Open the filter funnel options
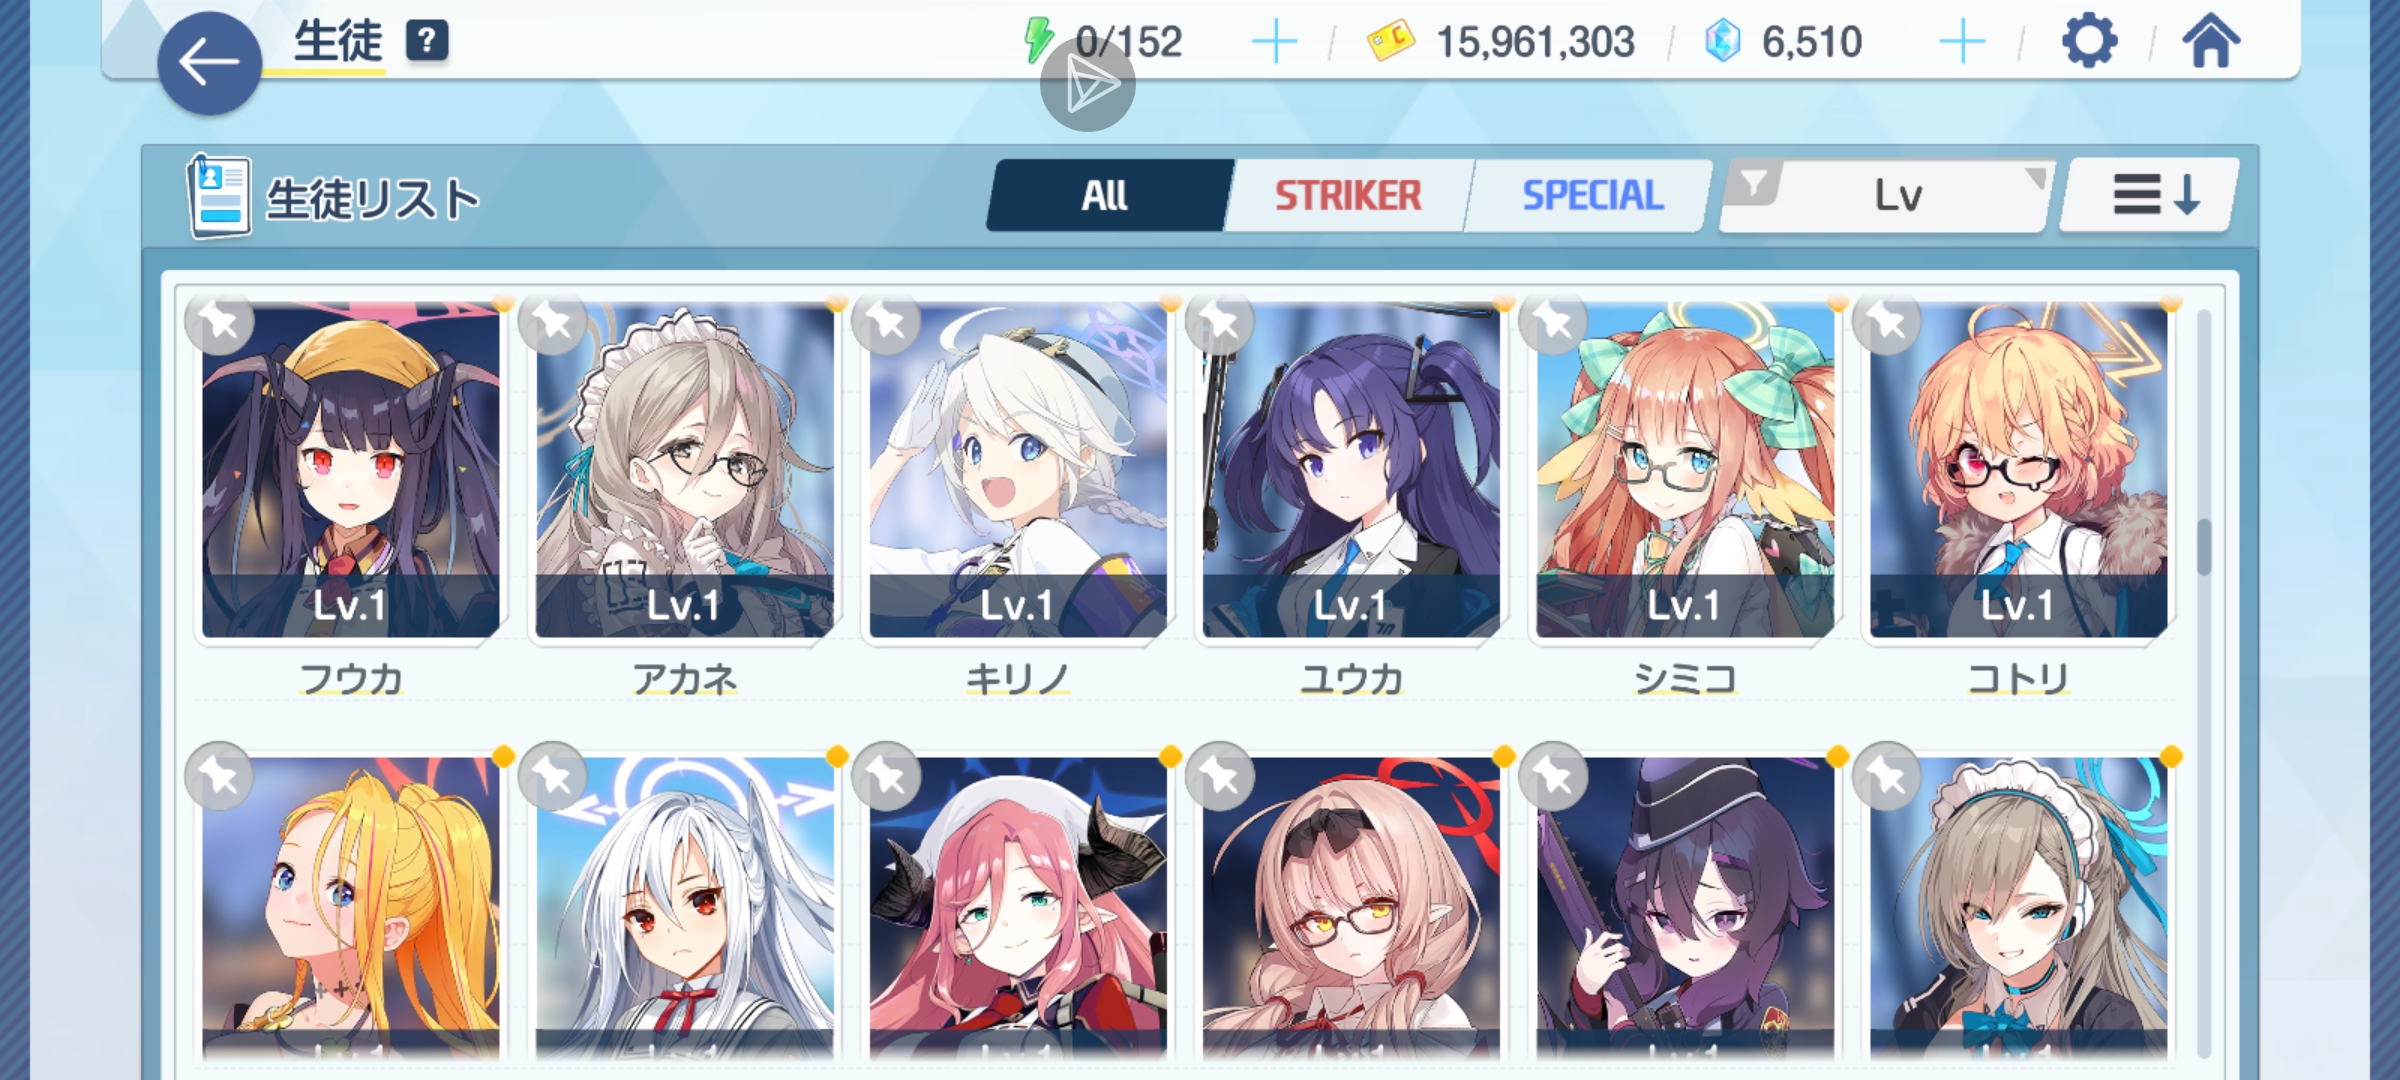 coord(1754,184)
